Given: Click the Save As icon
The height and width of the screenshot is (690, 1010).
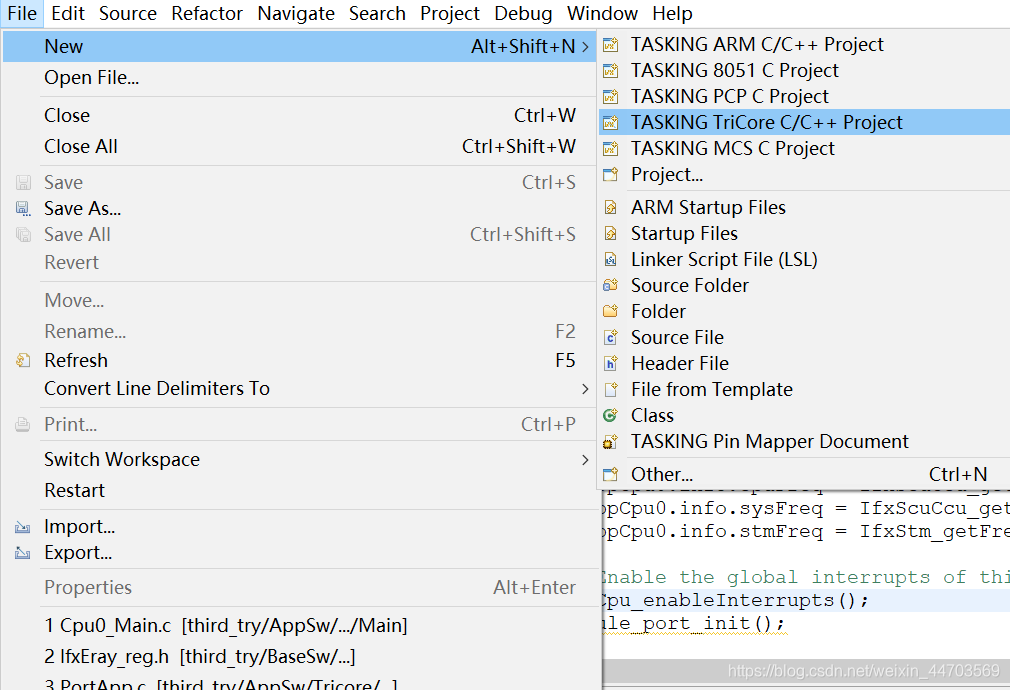Looking at the screenshot, I should [23, 209].
